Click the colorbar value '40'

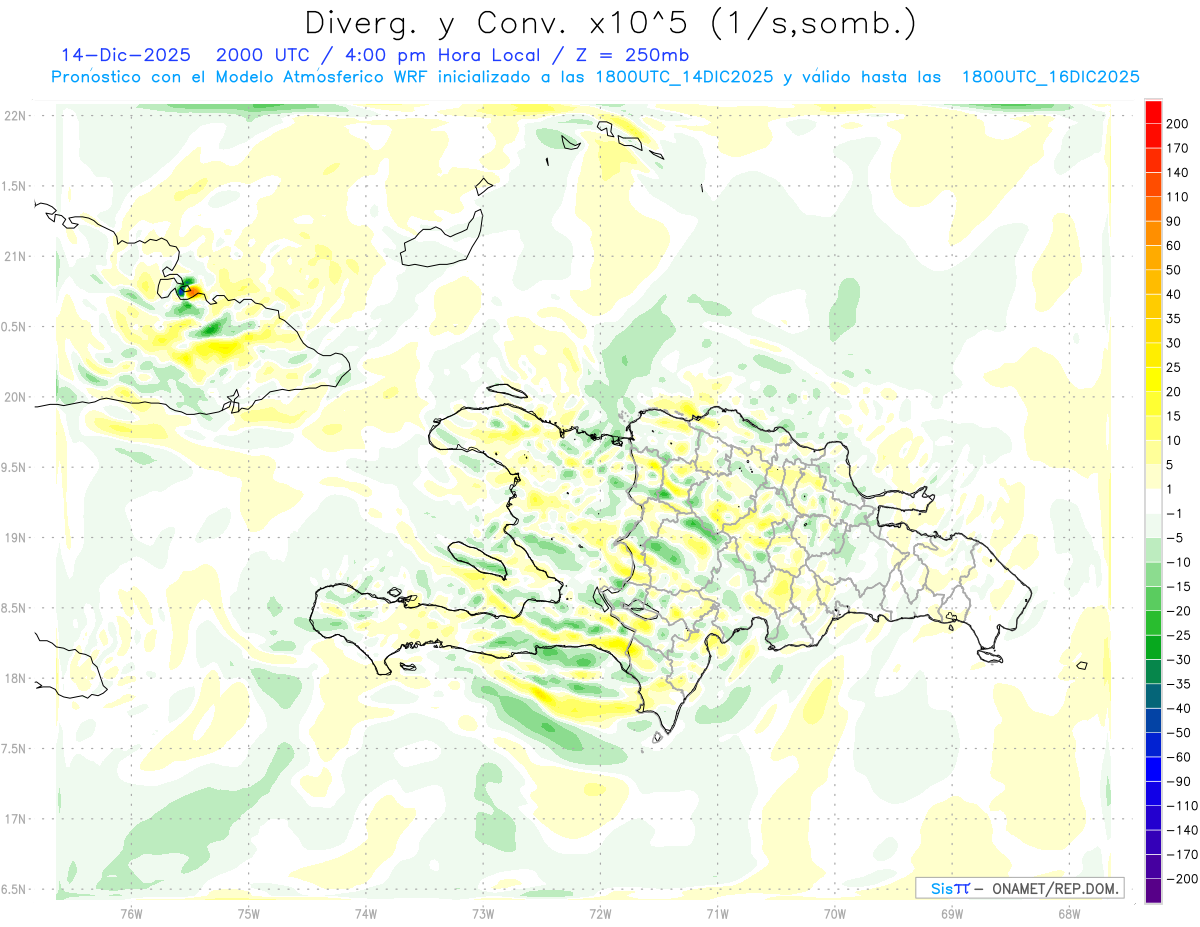[x=1175, y=294]
